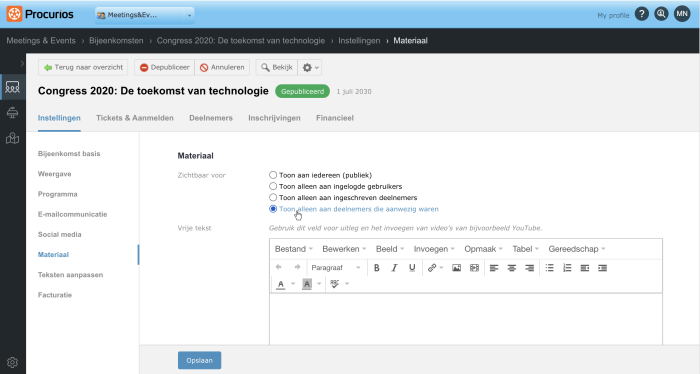700x374 pixels.
Task: Switch to the Financieel tab
Action: pos(335,118)
